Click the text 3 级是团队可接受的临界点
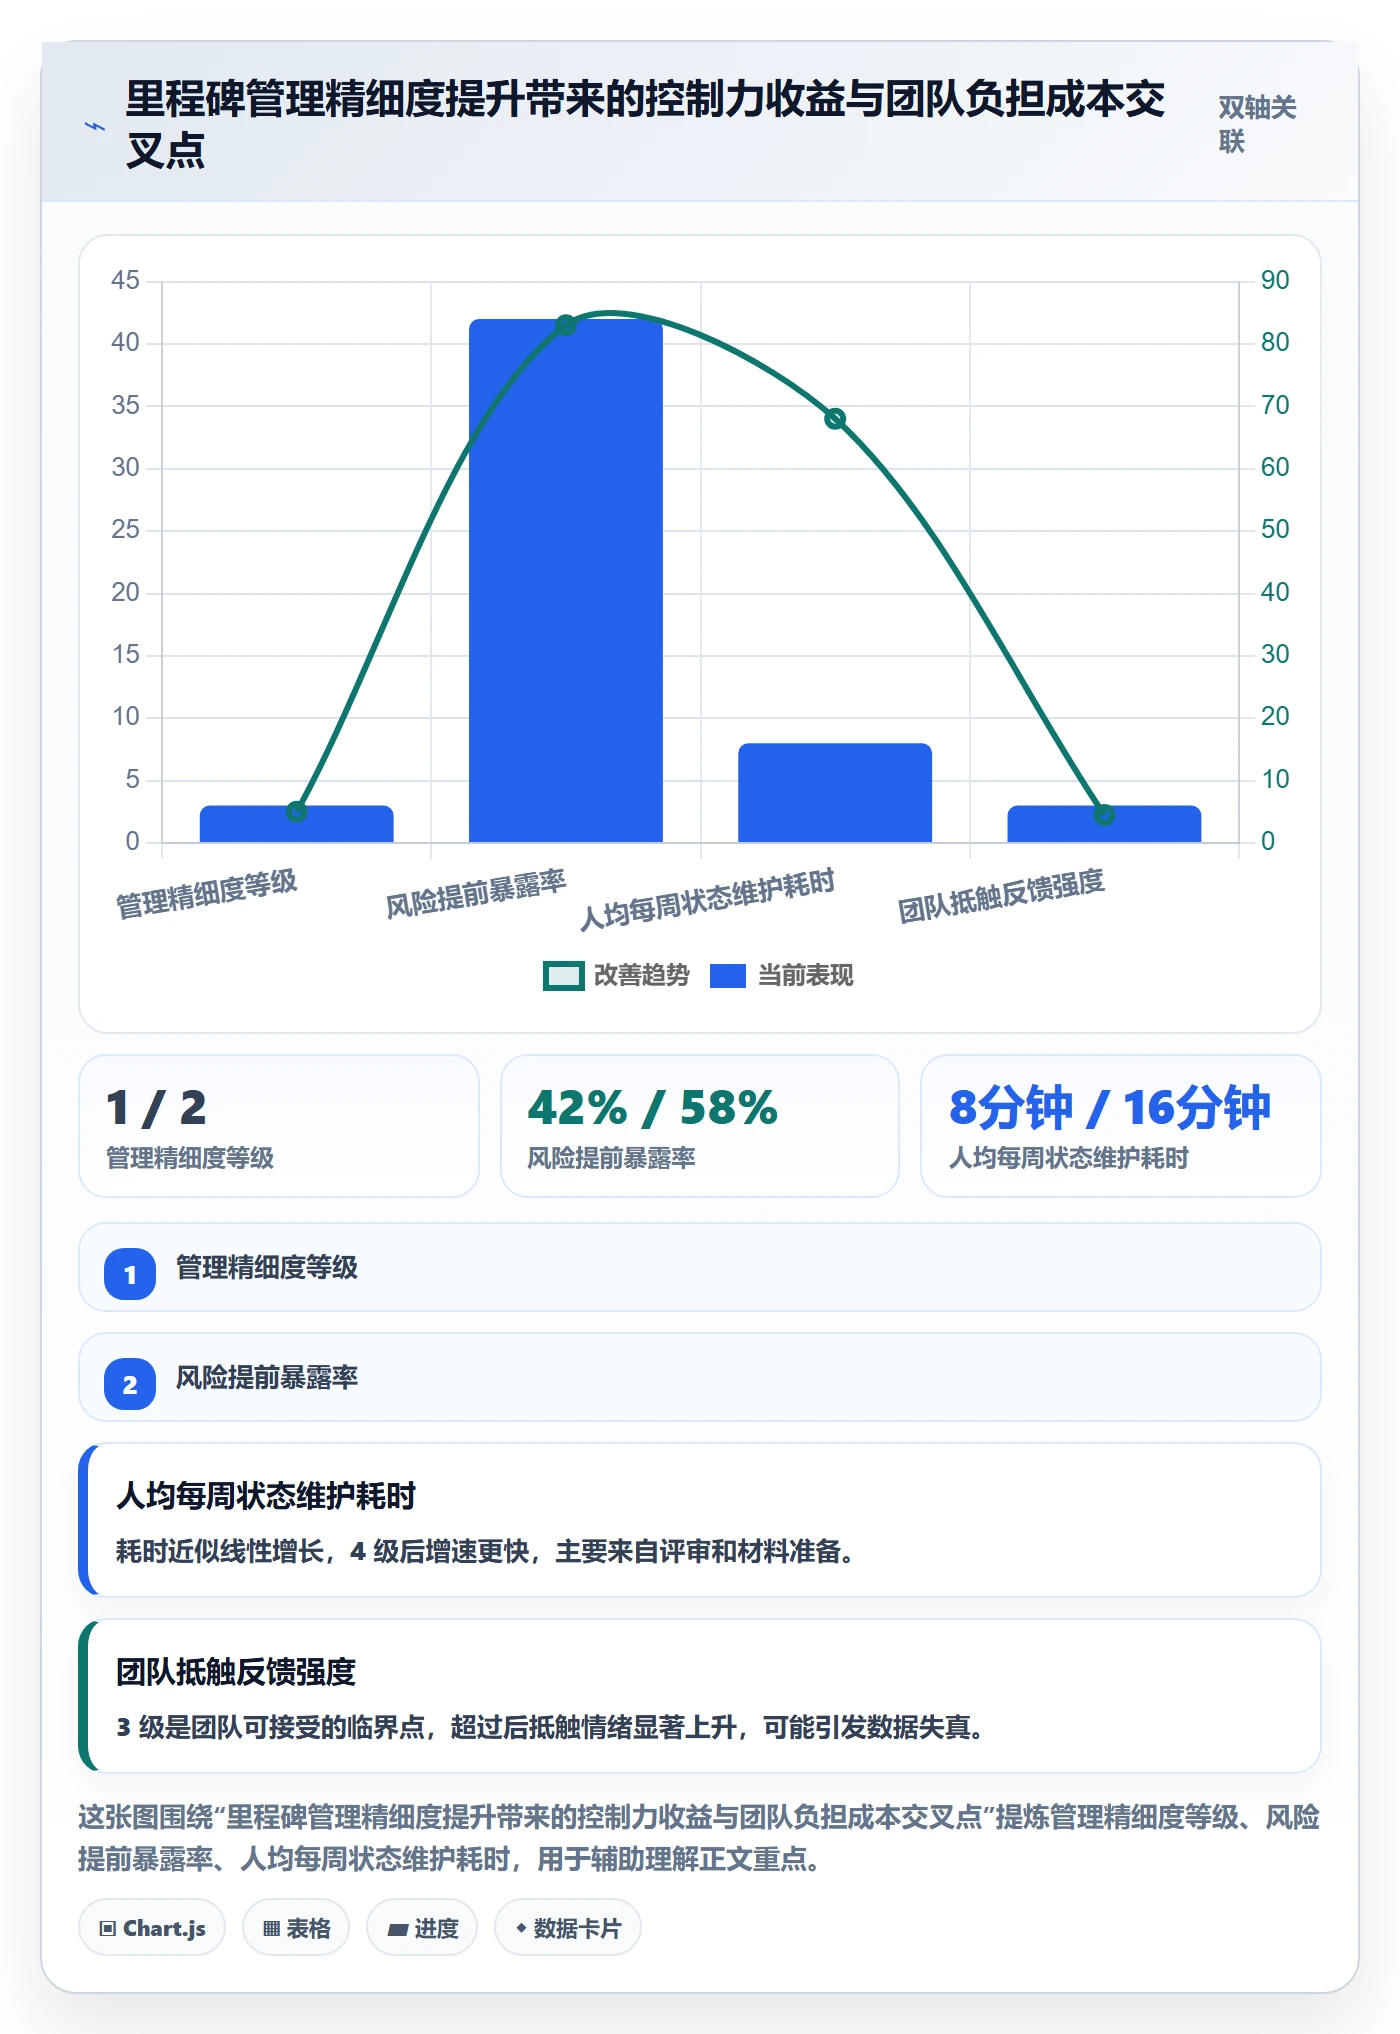This screenshot has height=2034, width=1400. click(271, 1727)
